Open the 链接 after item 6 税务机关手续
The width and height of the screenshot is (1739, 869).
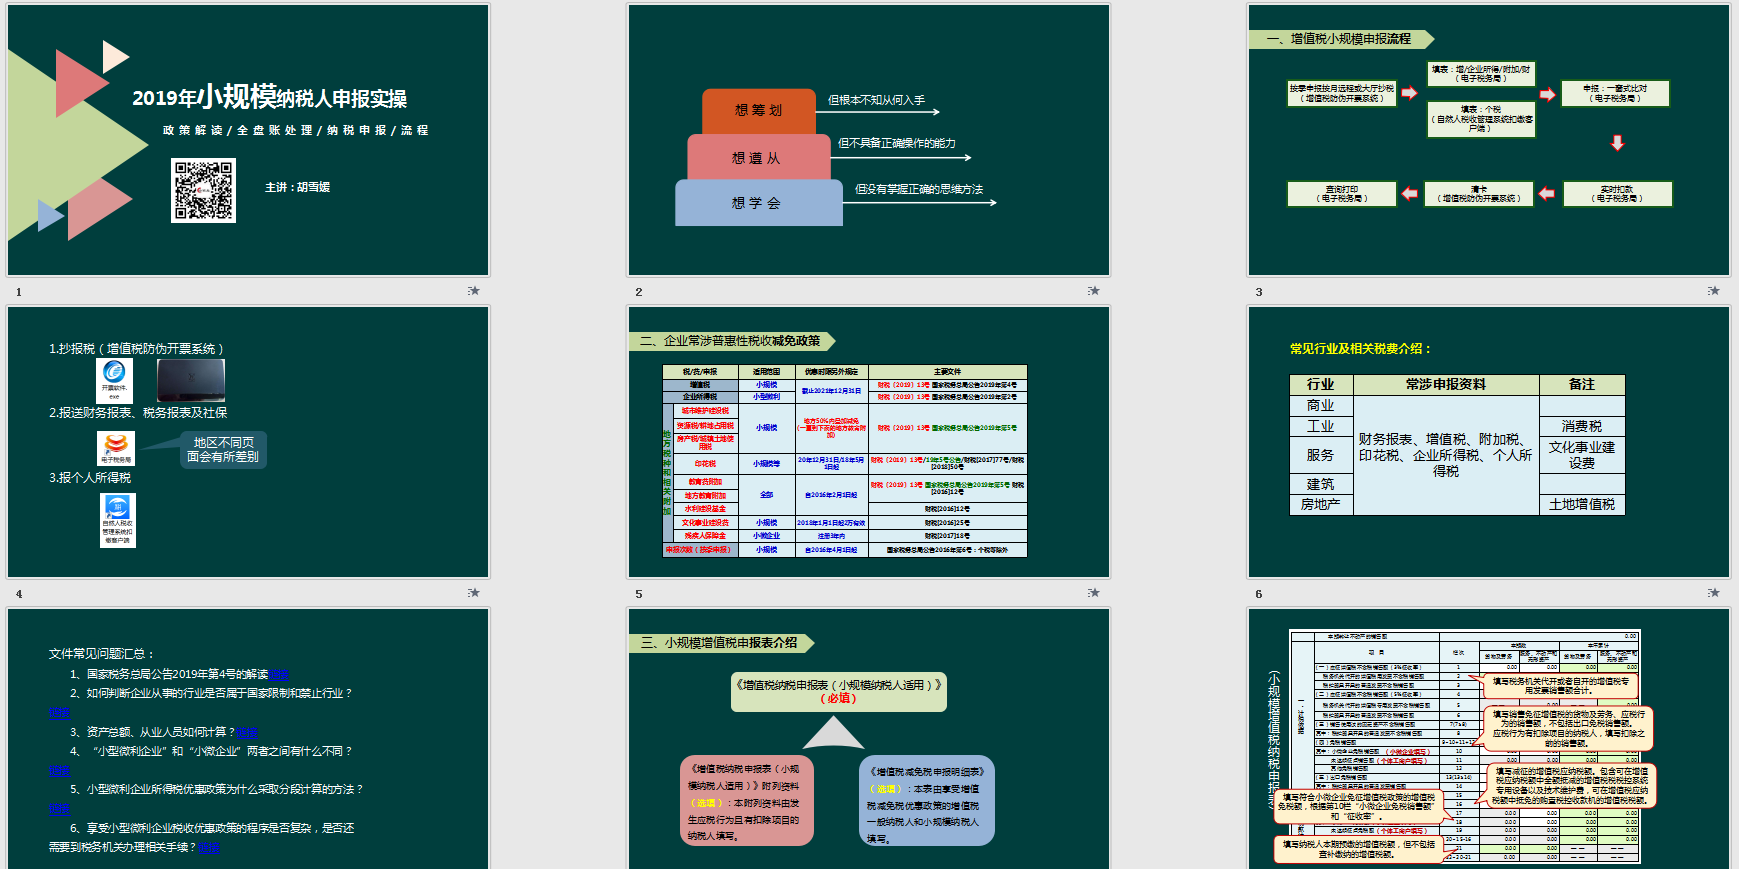click(x=209, y=847)
